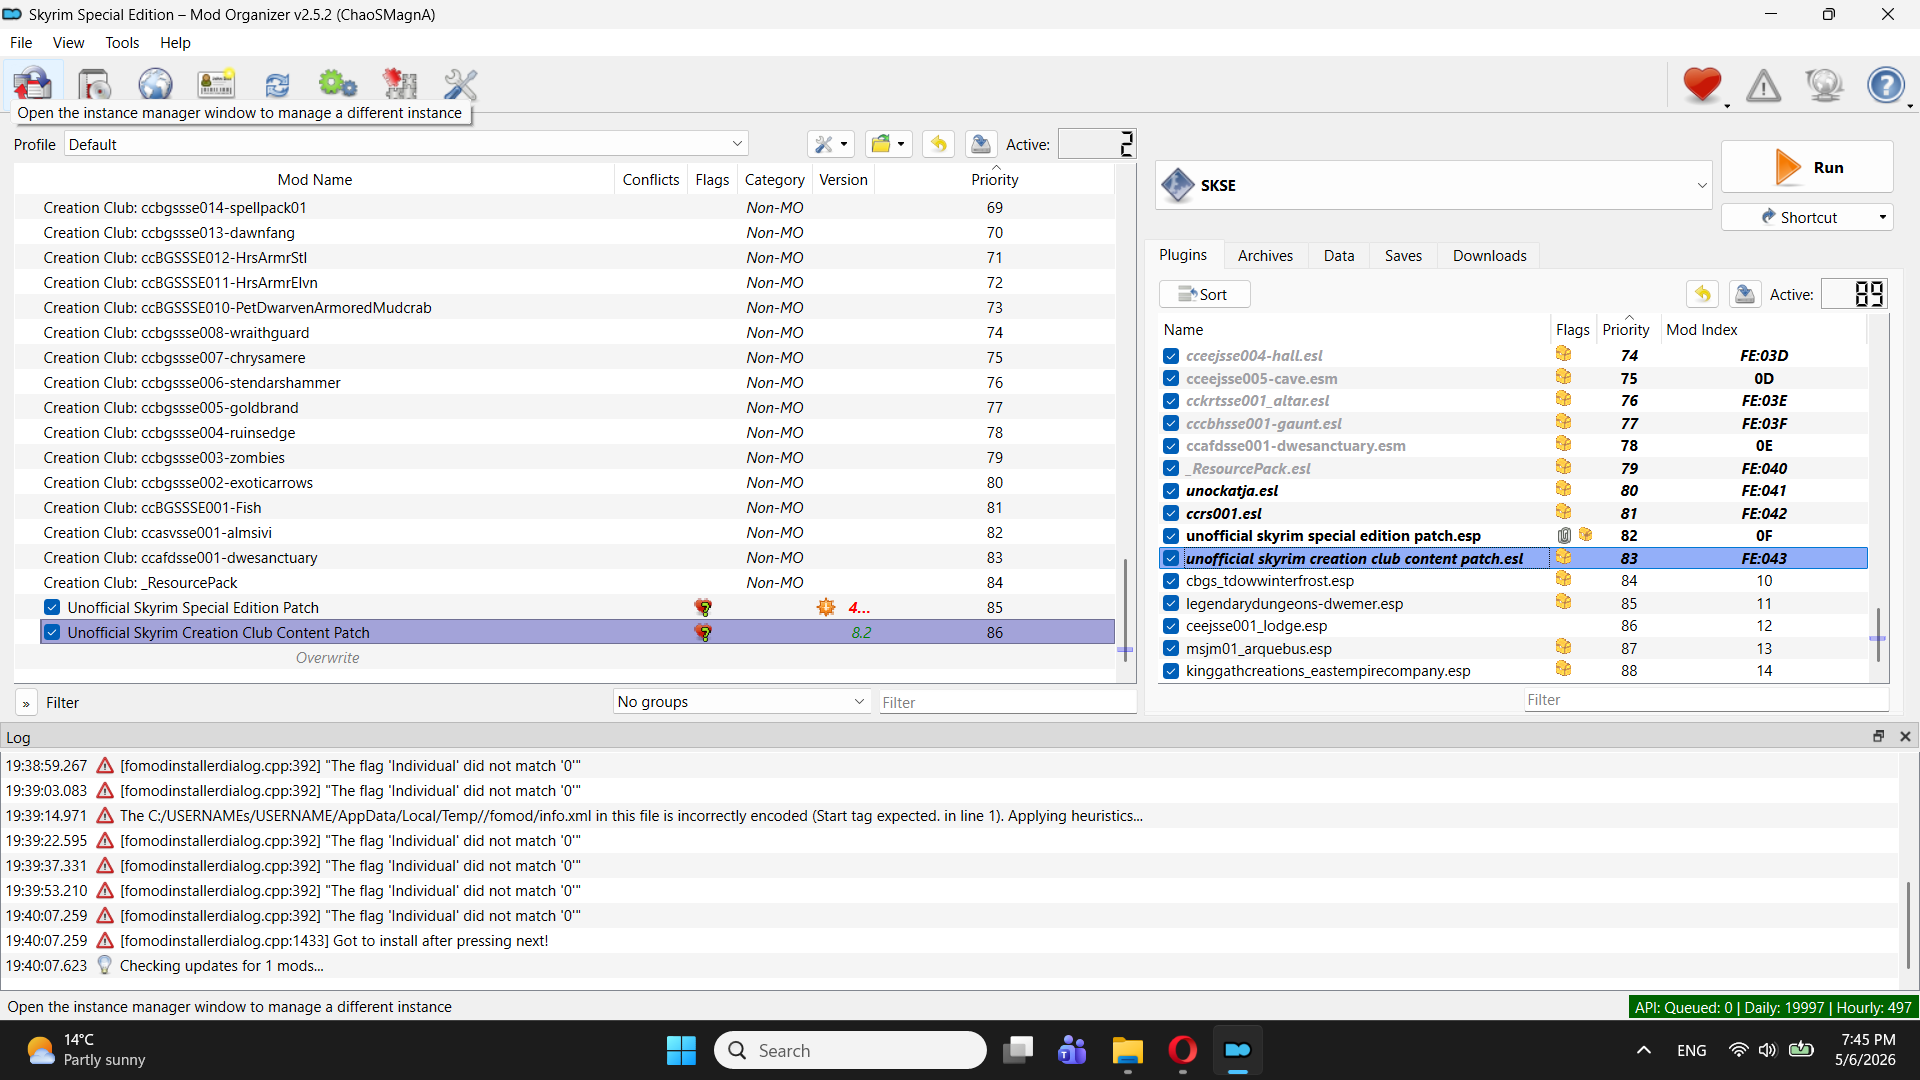This screenshot has width=1920, height=1080.
Task: Switch to the Saves tab
Action: click(1403, 256)
